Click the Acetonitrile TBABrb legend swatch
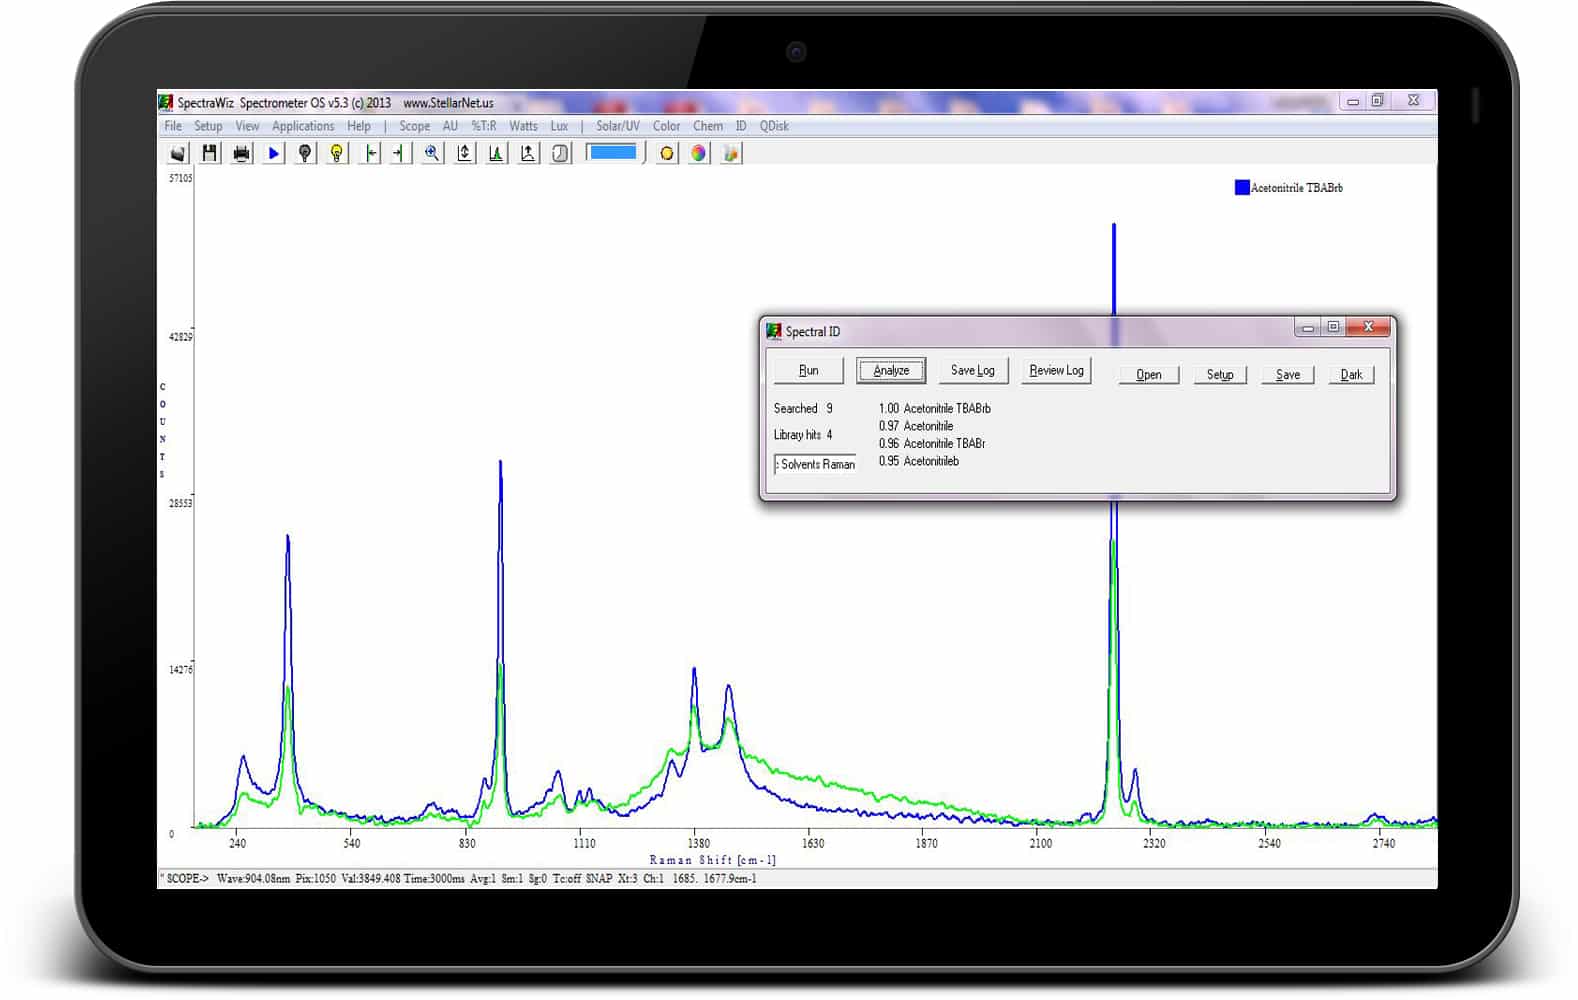Screen dimensions: 1578x1000 1242,187
